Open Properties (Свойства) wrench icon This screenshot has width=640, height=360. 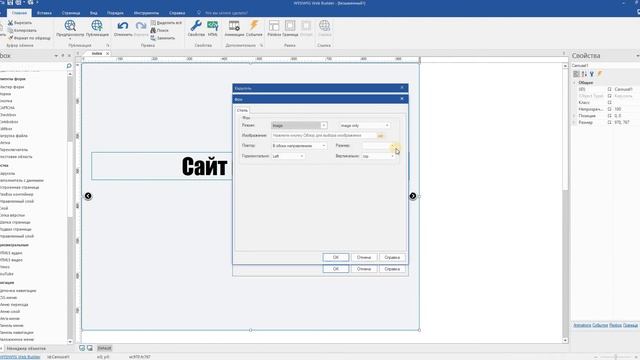pyautogui.click(x=196, y=26)
